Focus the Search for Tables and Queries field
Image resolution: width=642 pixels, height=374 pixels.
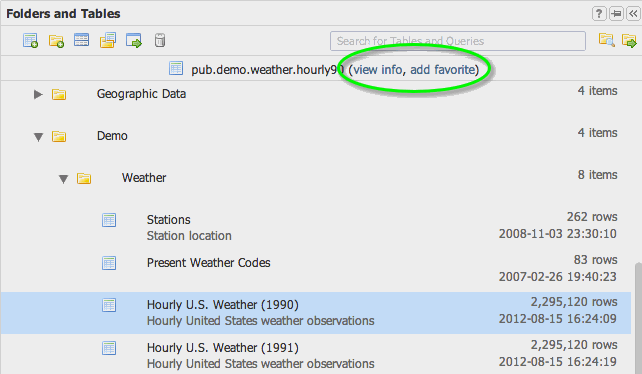click(x=458, y=41)
